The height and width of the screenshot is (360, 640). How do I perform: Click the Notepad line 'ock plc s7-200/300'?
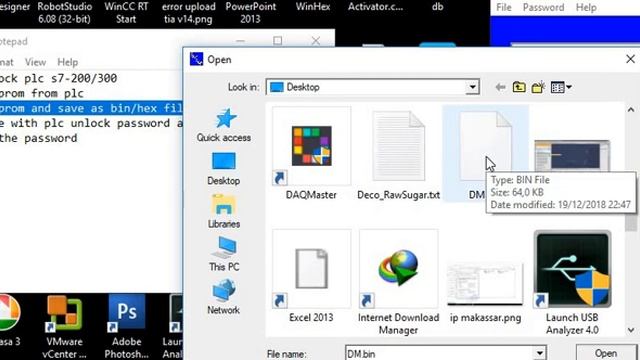tap(58, 78)
